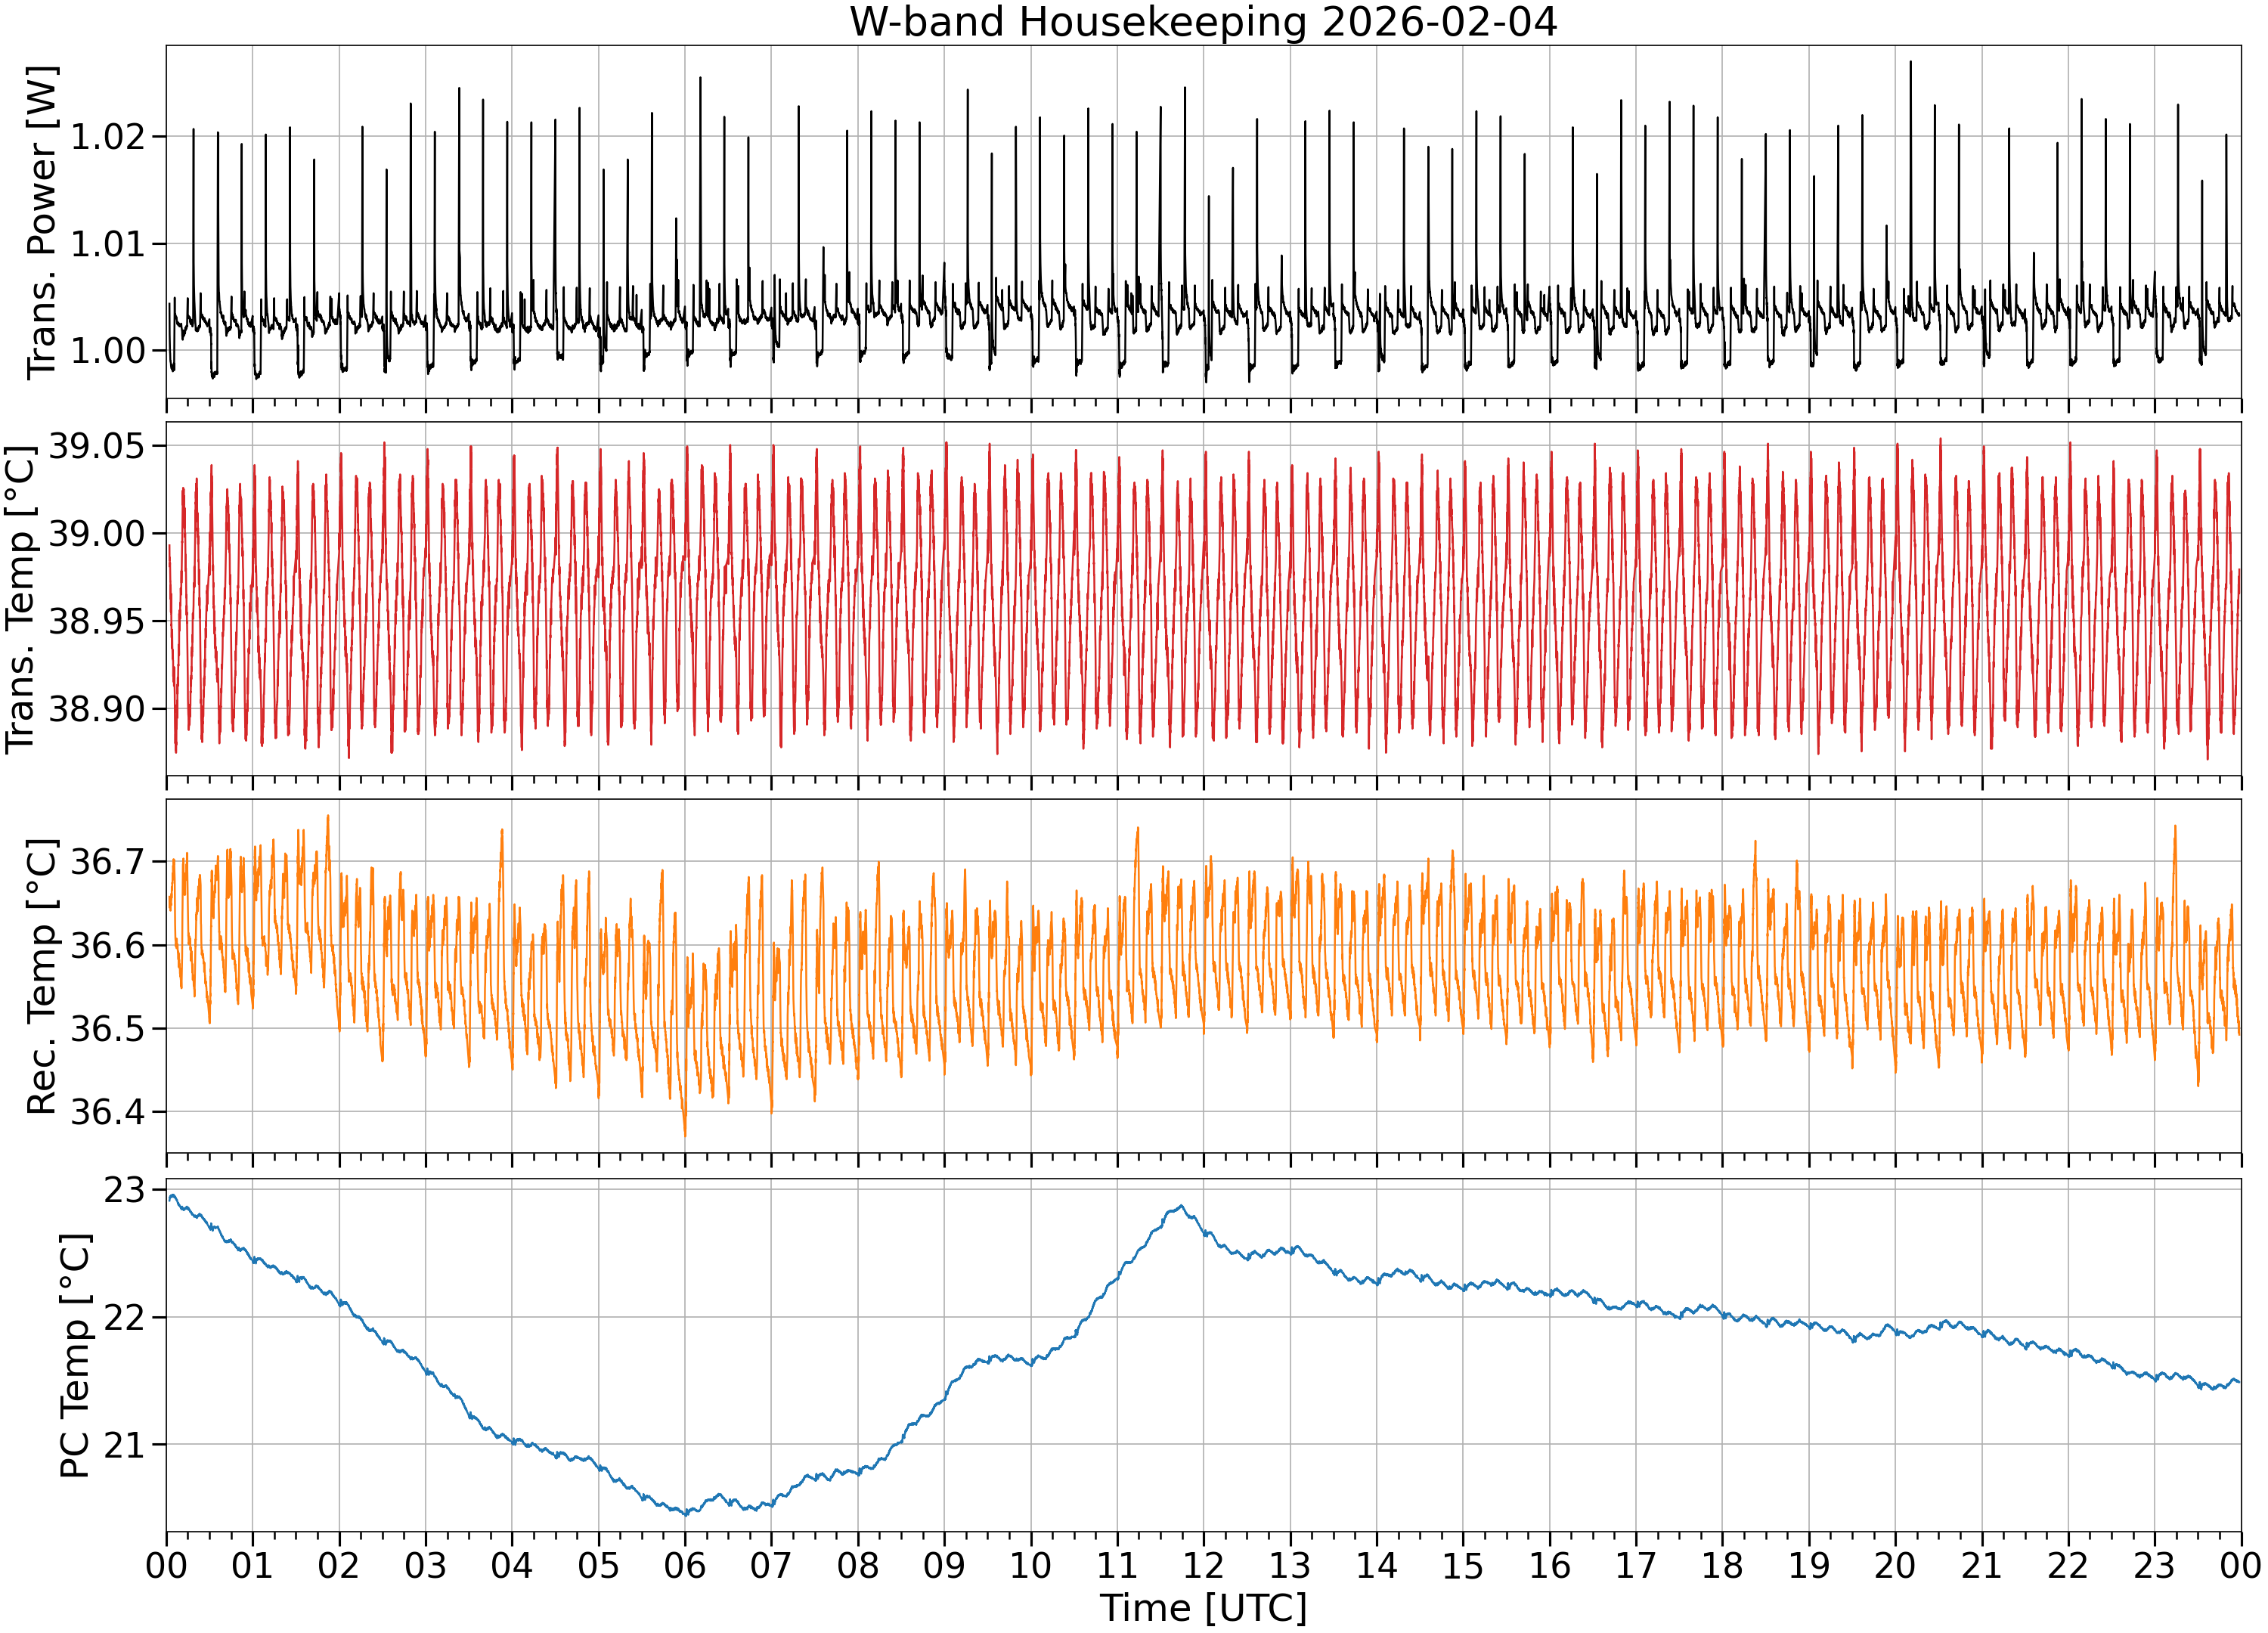Click the 18 hour tick label
Image resolution: width=2268 pixels, height=1633 pixels.
[x=1722, y=1565]
